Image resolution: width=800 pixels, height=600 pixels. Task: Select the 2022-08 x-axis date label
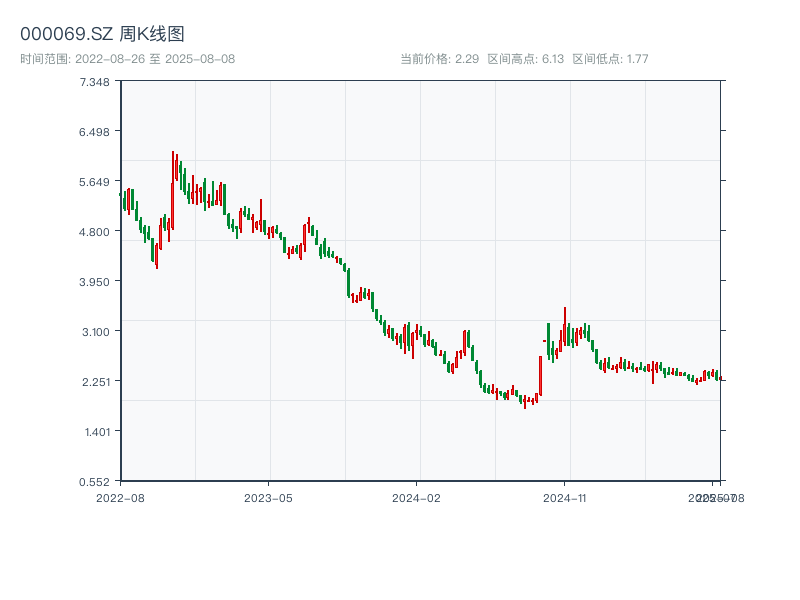(x=120, y=497)
